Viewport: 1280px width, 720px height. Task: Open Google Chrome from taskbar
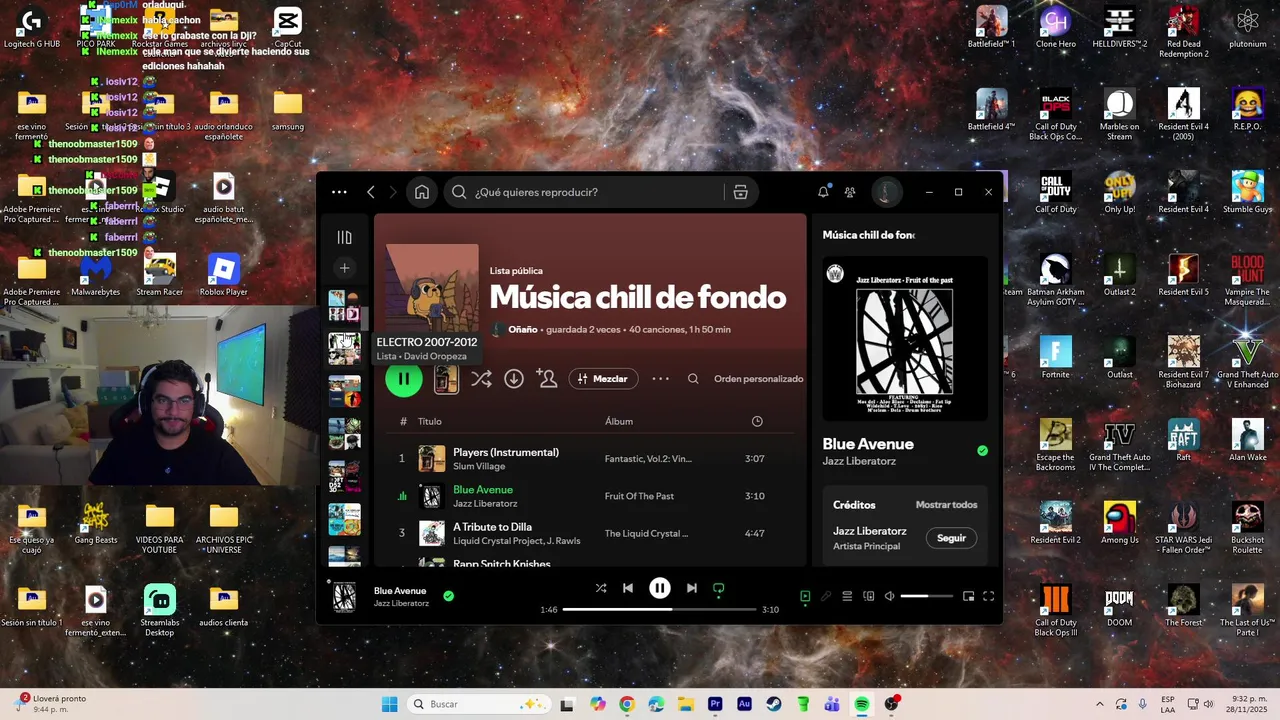pyautogui.click(x=626, y=704)
